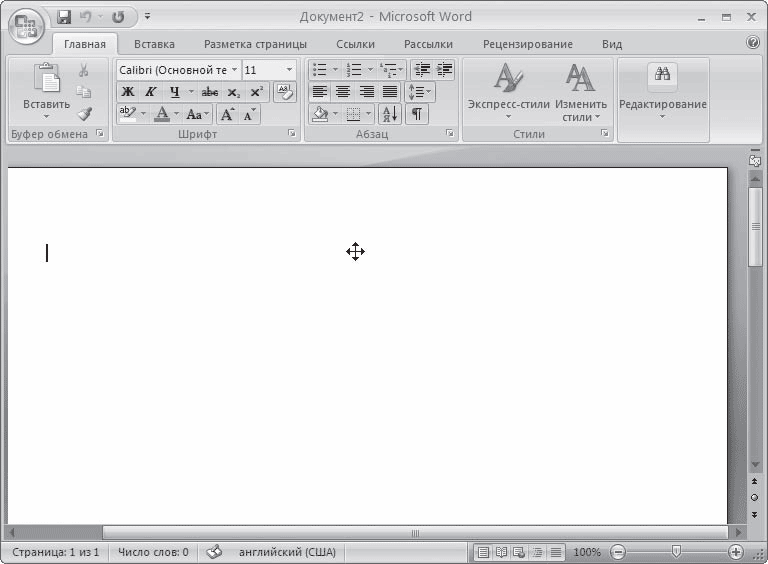The width and height of the screenshot is (768, 564).
Task: Click the Cut scissors icon
Action: (84, 70)
